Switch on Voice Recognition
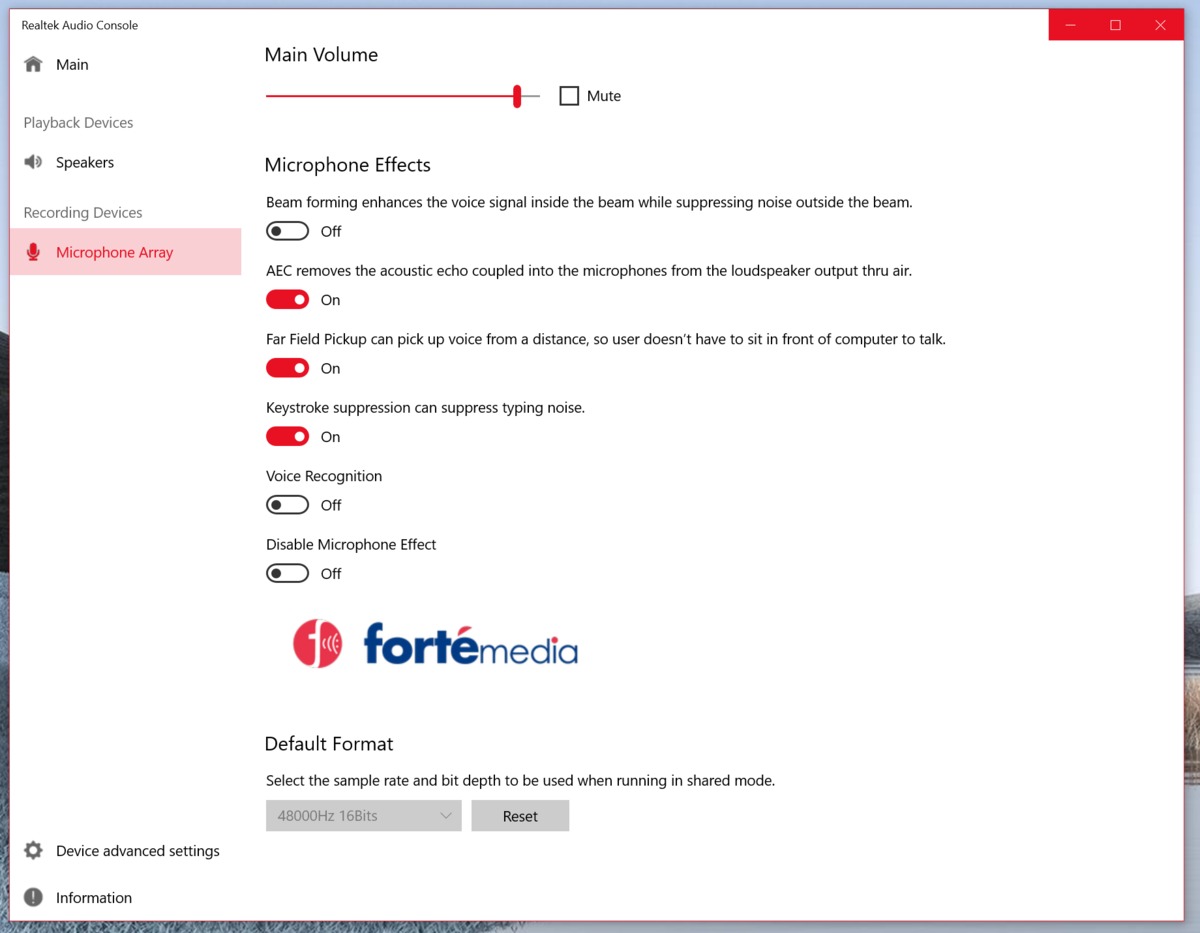Screen dimensions: 1200x933 (287, 506)
